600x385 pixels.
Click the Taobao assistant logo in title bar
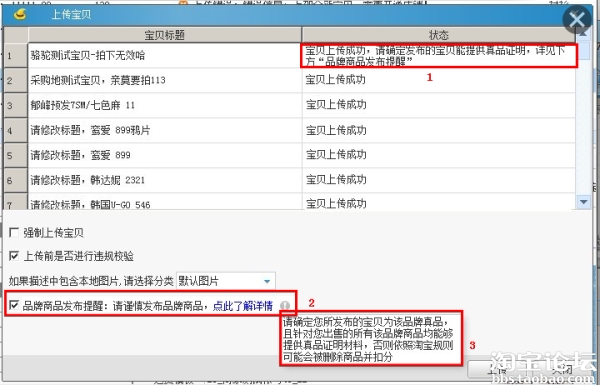(20, 15)
